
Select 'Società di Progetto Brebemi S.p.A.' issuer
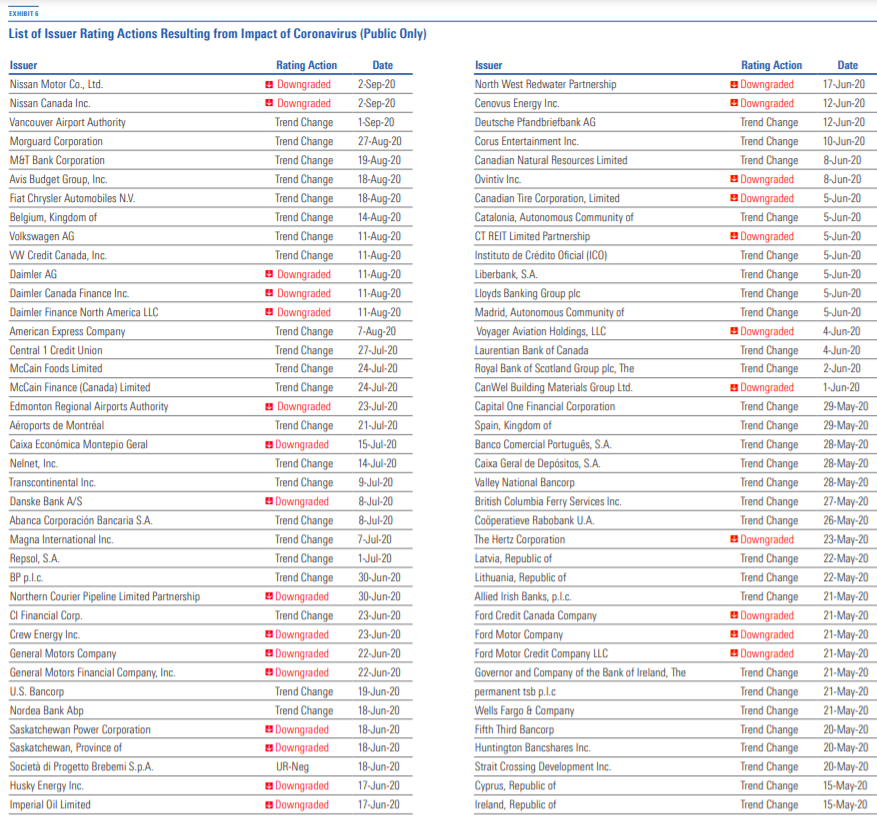[x=81, y=767]
